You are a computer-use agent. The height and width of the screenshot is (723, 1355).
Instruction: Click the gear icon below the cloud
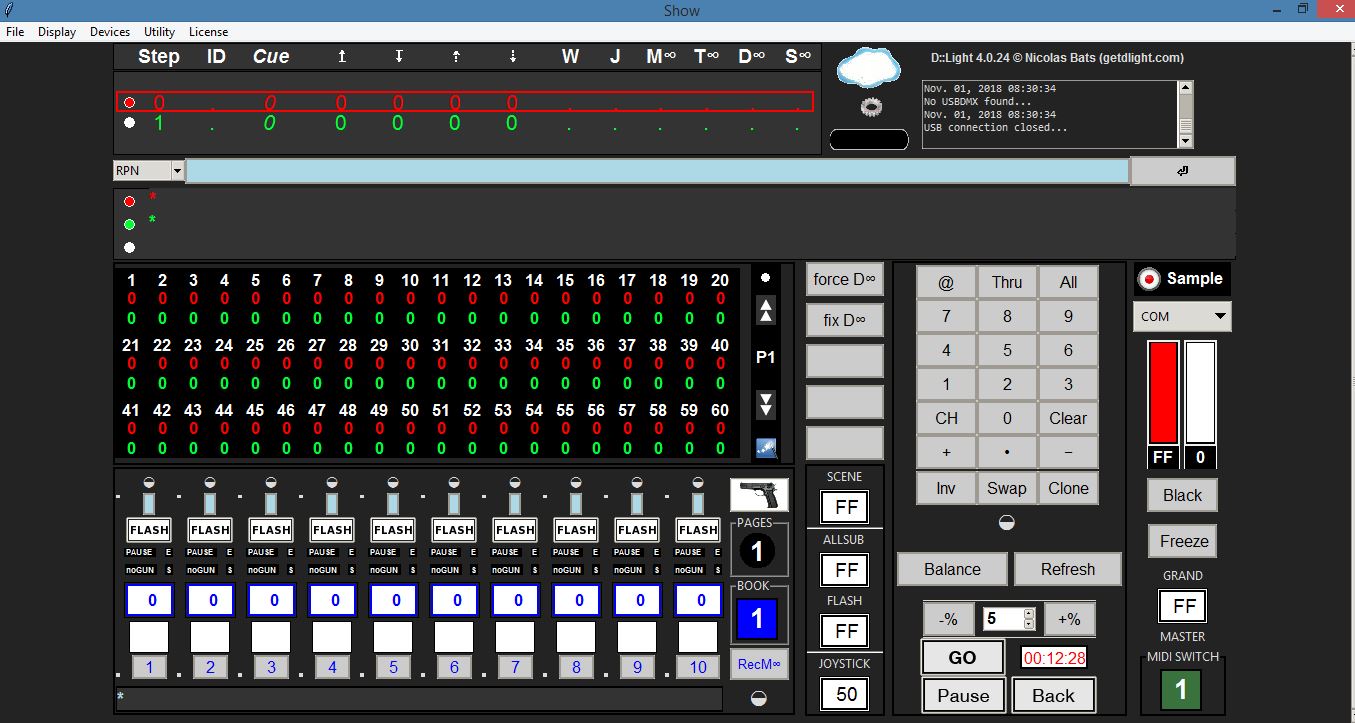coord(870,107)
